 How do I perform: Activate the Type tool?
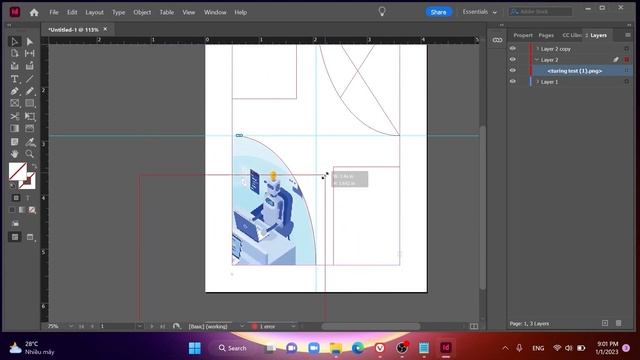click(14, 79)
